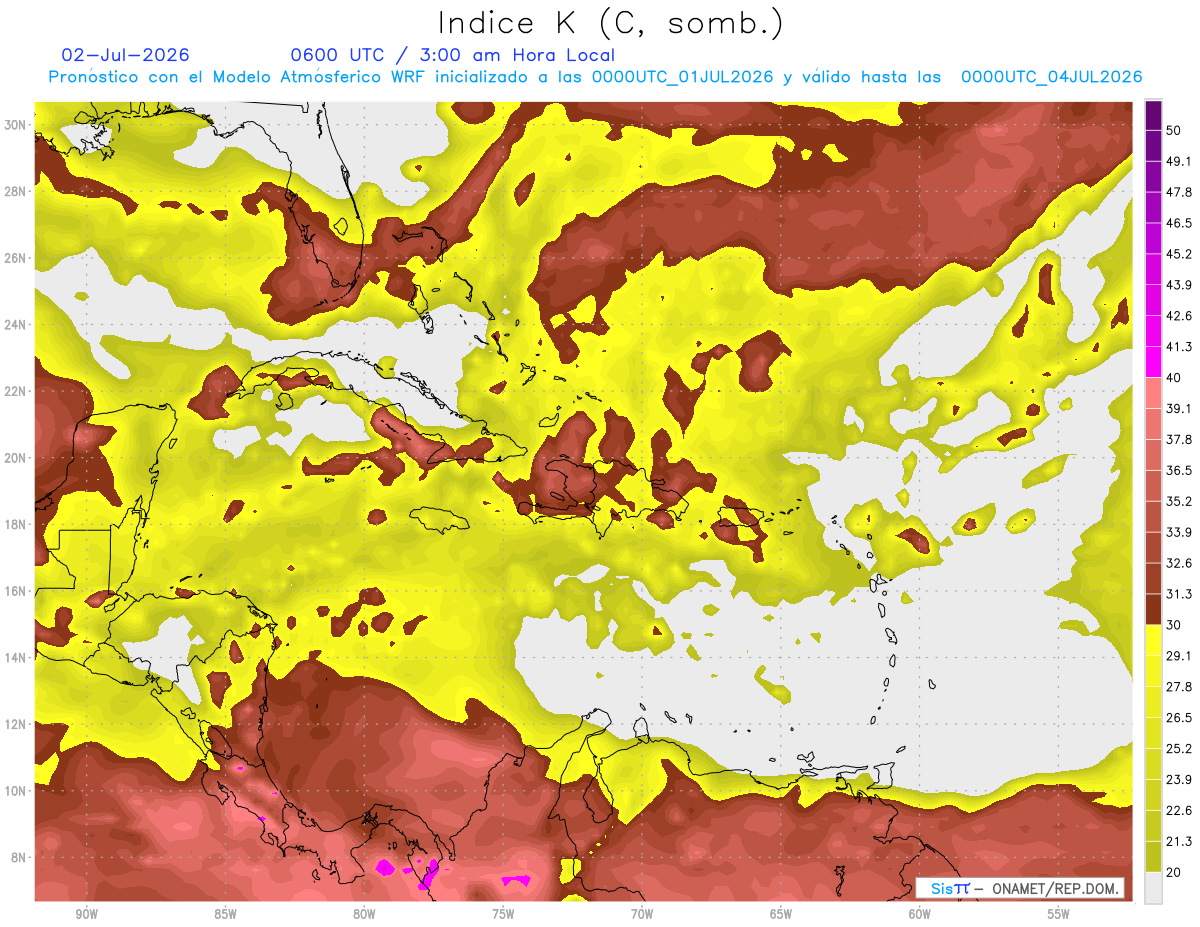The image size is (1200, 927).
Task: Click color scale value 42.6
Action: pos(1180,316)
